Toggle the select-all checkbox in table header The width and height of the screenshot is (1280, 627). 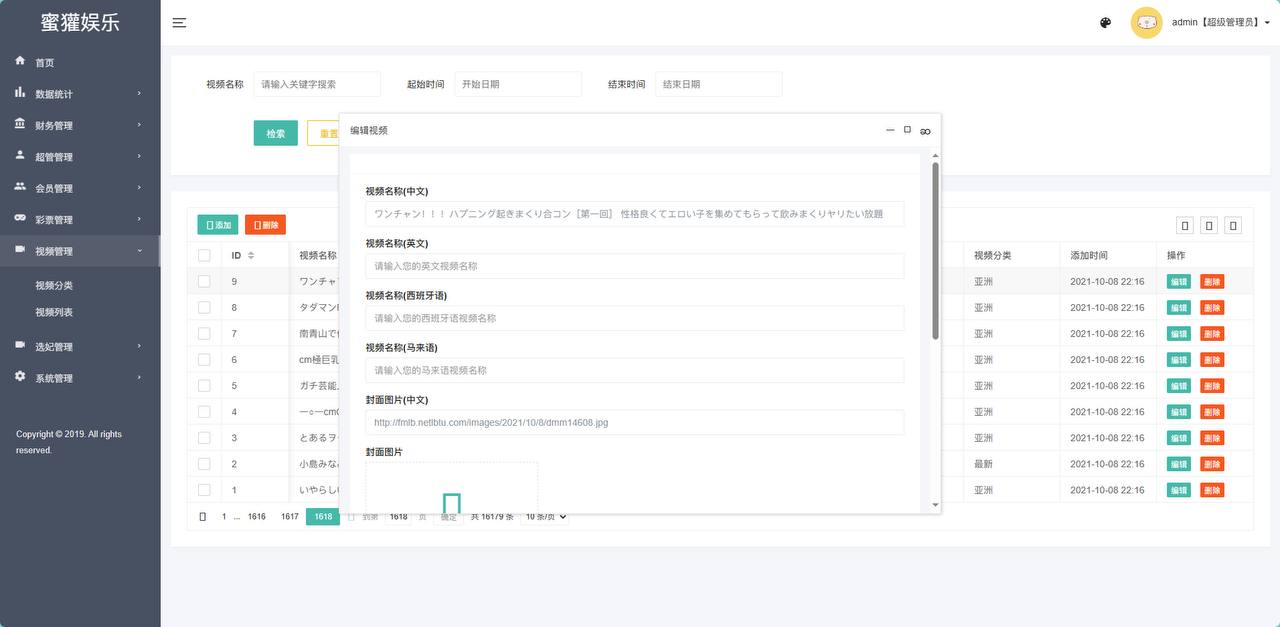pyautogui.click(x=204, y=255)
